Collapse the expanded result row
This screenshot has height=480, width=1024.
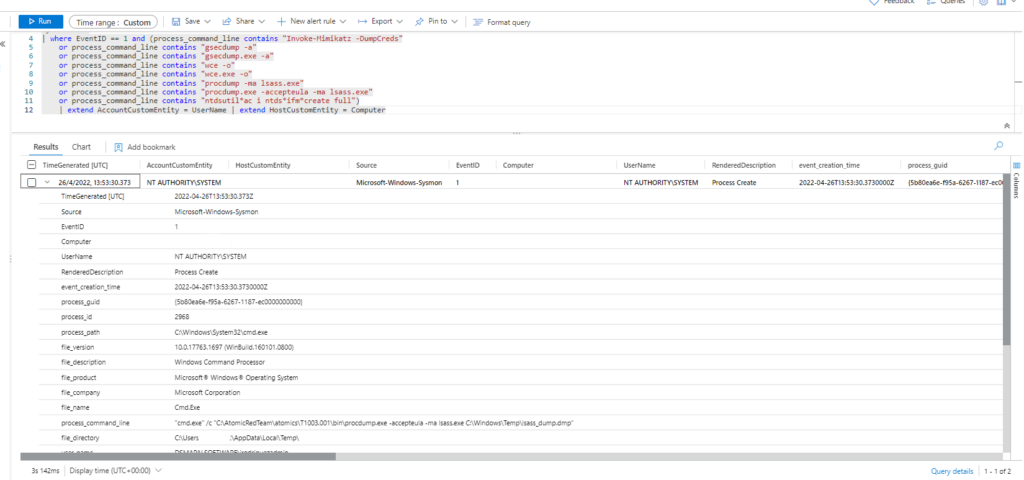click(46, 183)
